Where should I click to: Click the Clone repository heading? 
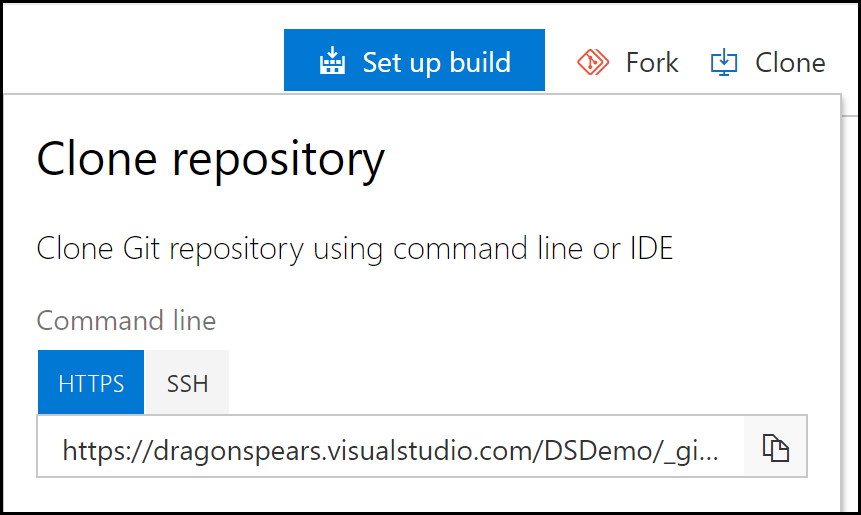coord(210,158)
